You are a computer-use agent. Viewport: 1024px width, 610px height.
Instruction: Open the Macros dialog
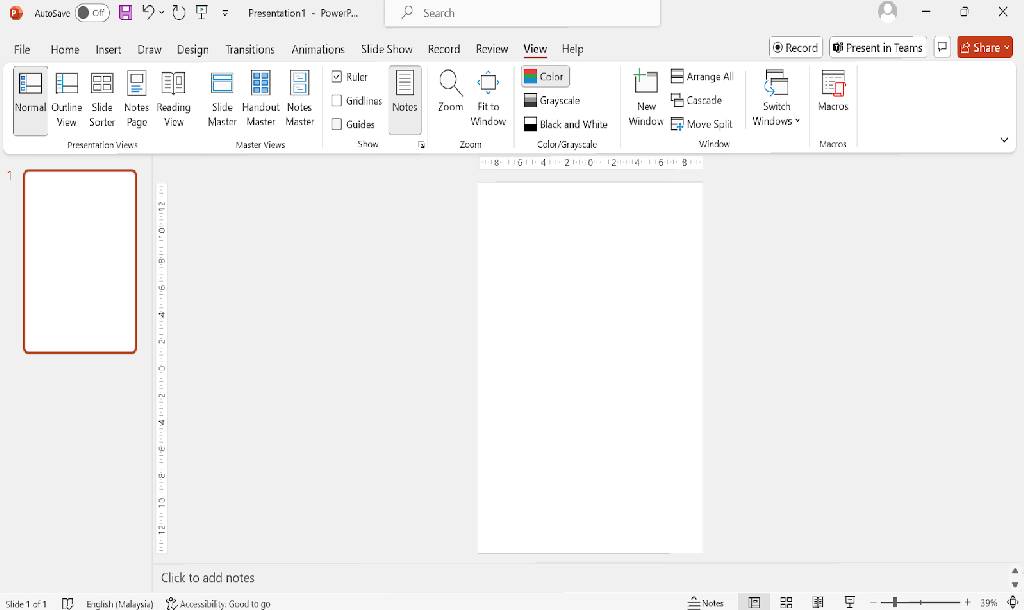[x=833, y=91]
